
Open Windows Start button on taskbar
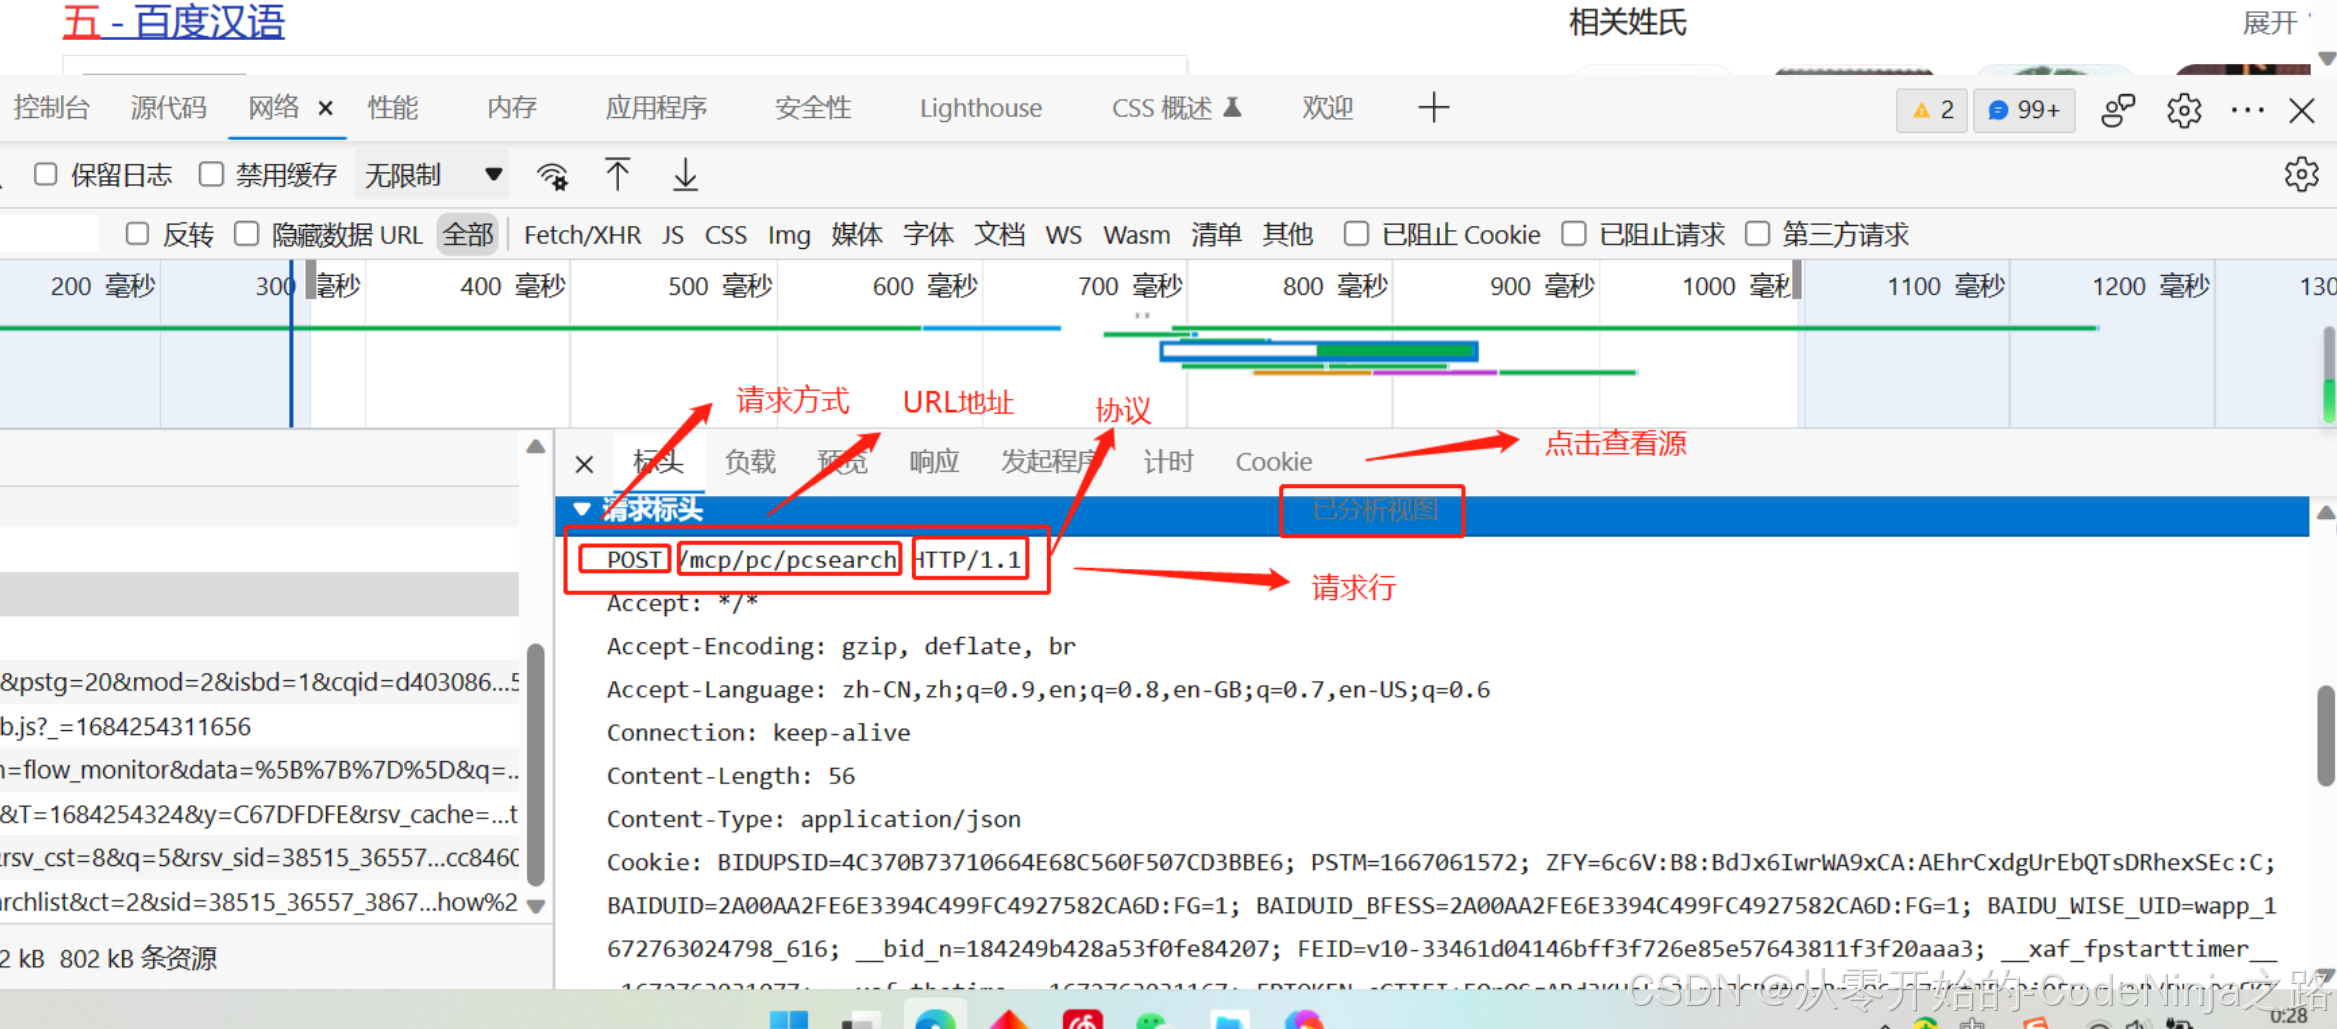(788, 1020)
